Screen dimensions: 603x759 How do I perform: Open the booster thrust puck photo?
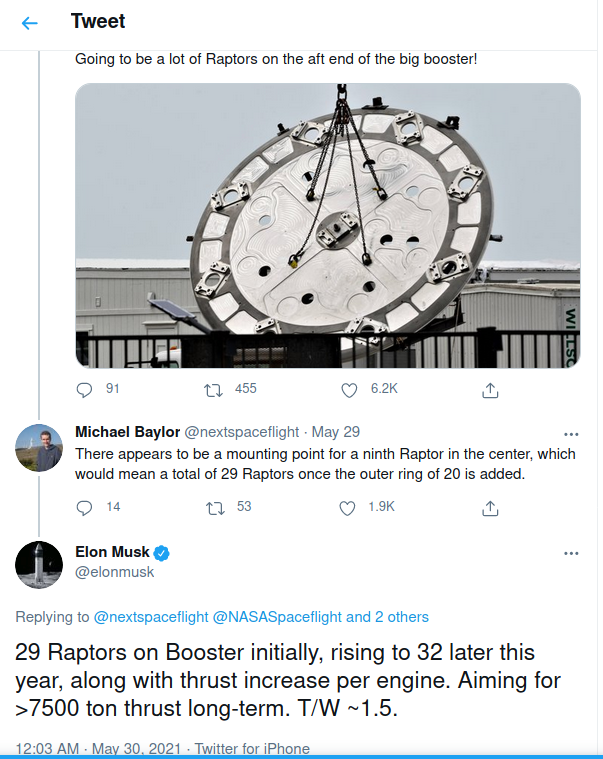coord(328,226)
